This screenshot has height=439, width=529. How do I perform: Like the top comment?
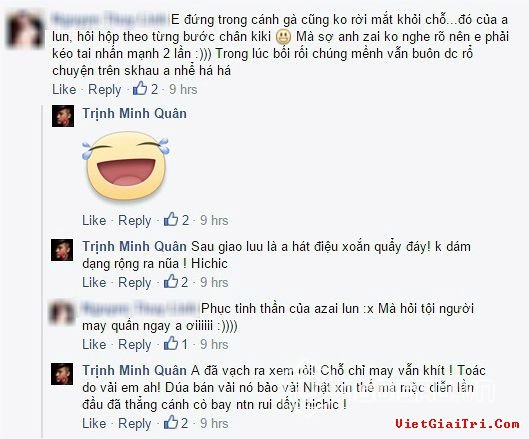pyautogui.click(x=64, y=89)
